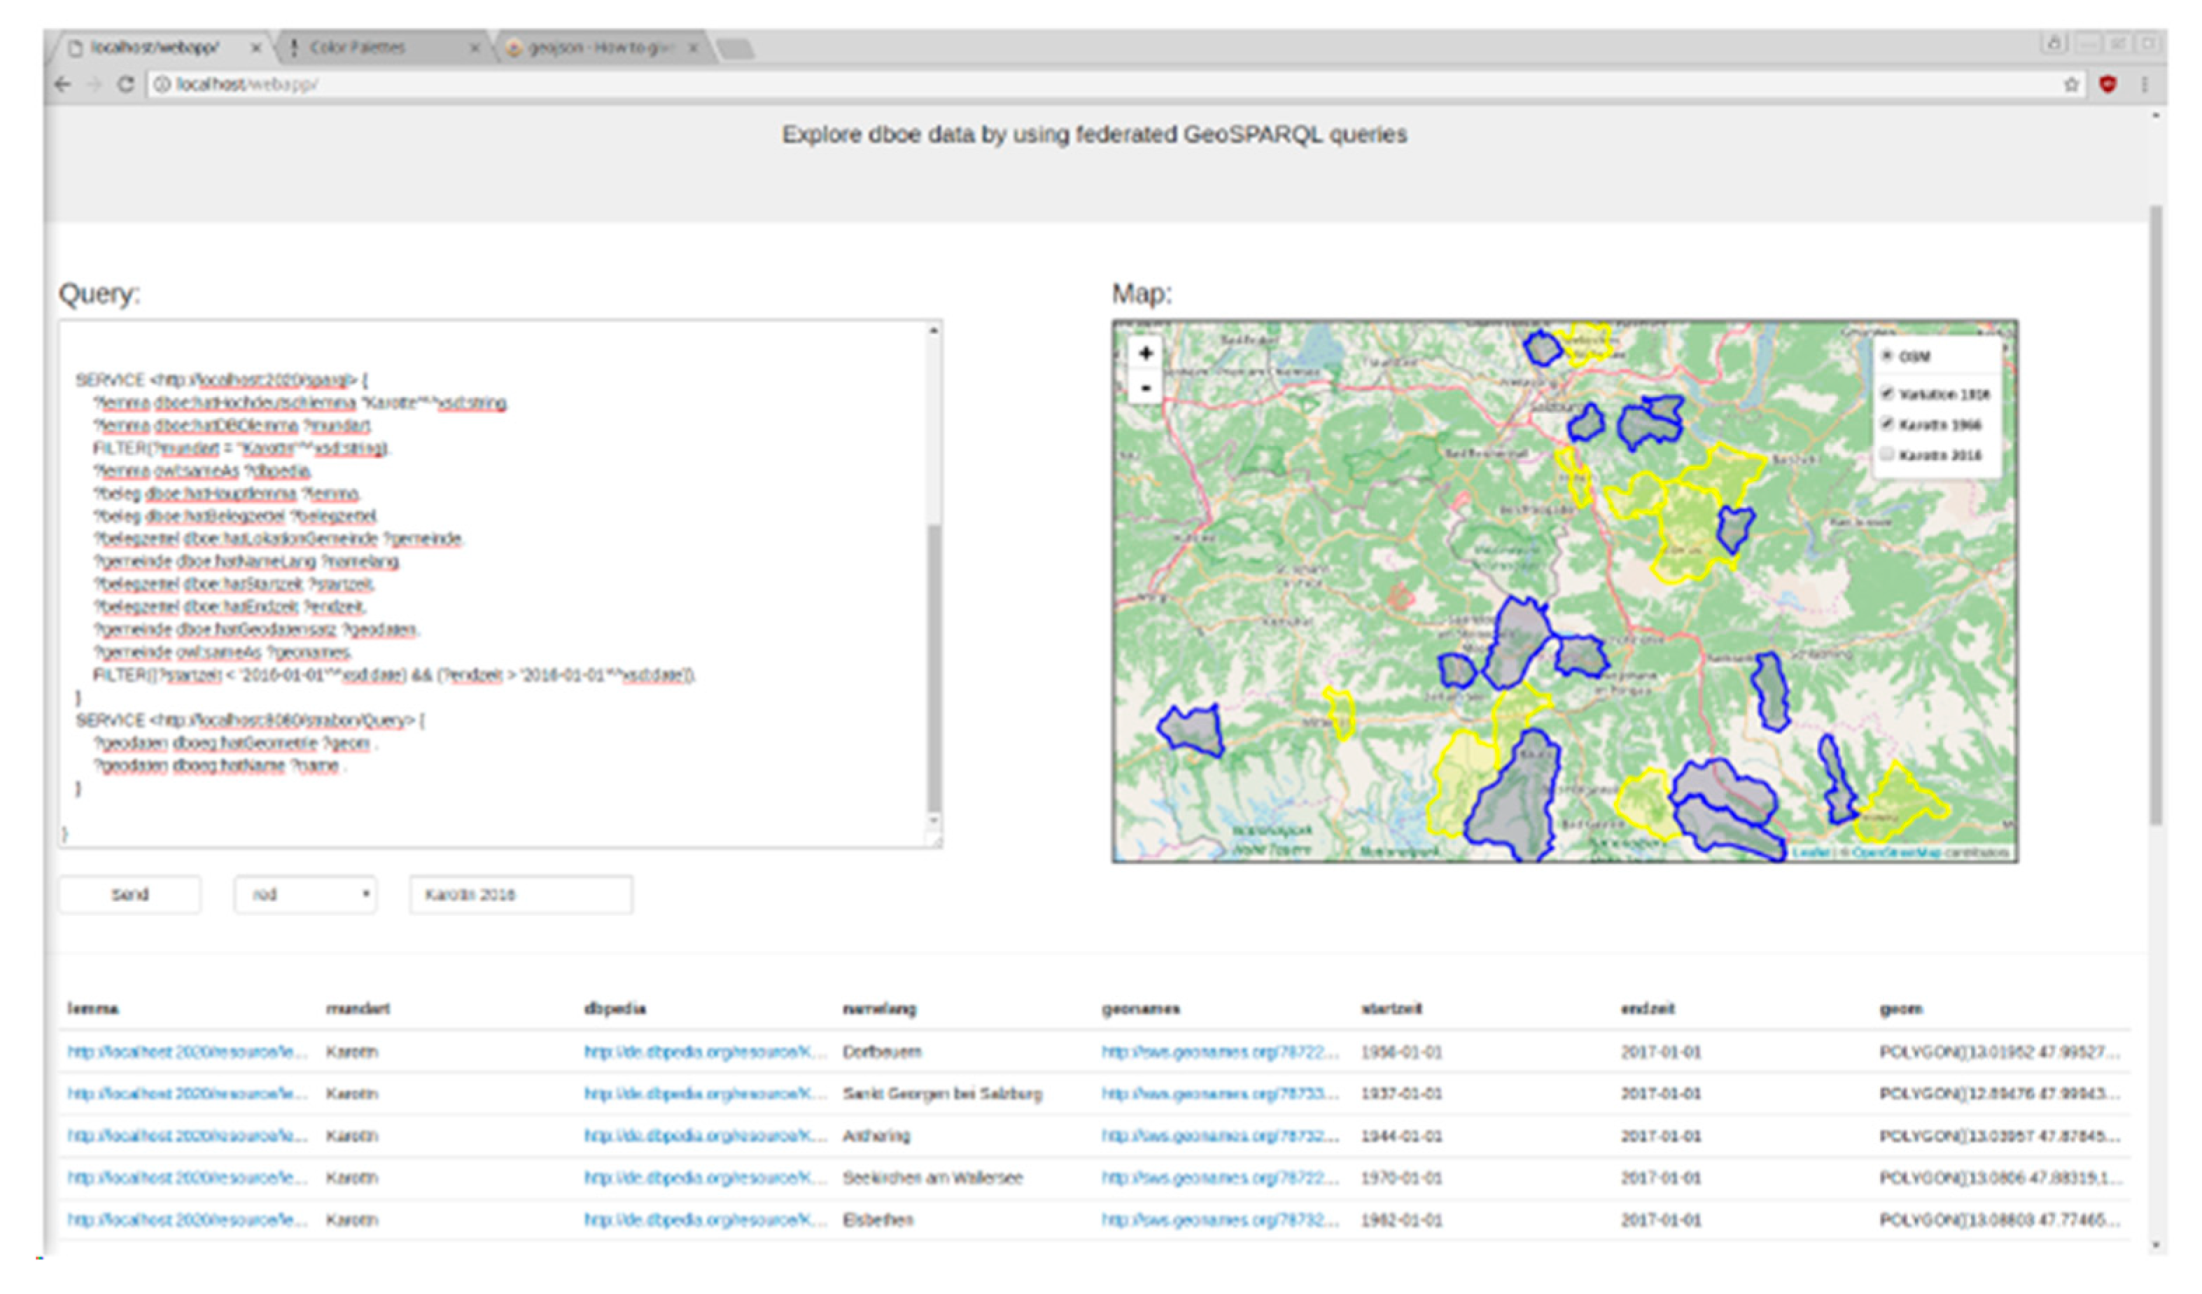
Task: Open the browser three-dot menu
Action: [2144, 85]
